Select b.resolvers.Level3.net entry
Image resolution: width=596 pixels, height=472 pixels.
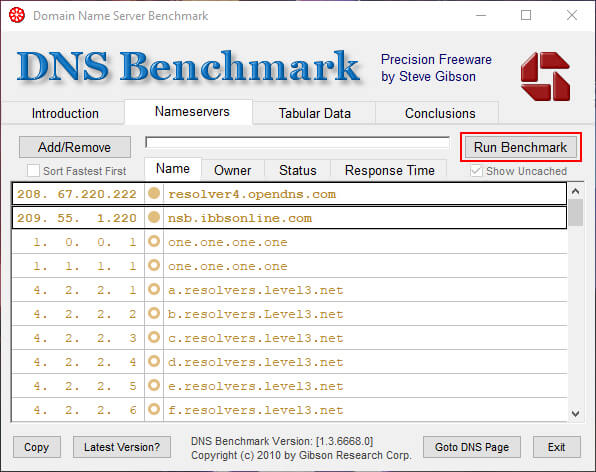click(256, 314)
